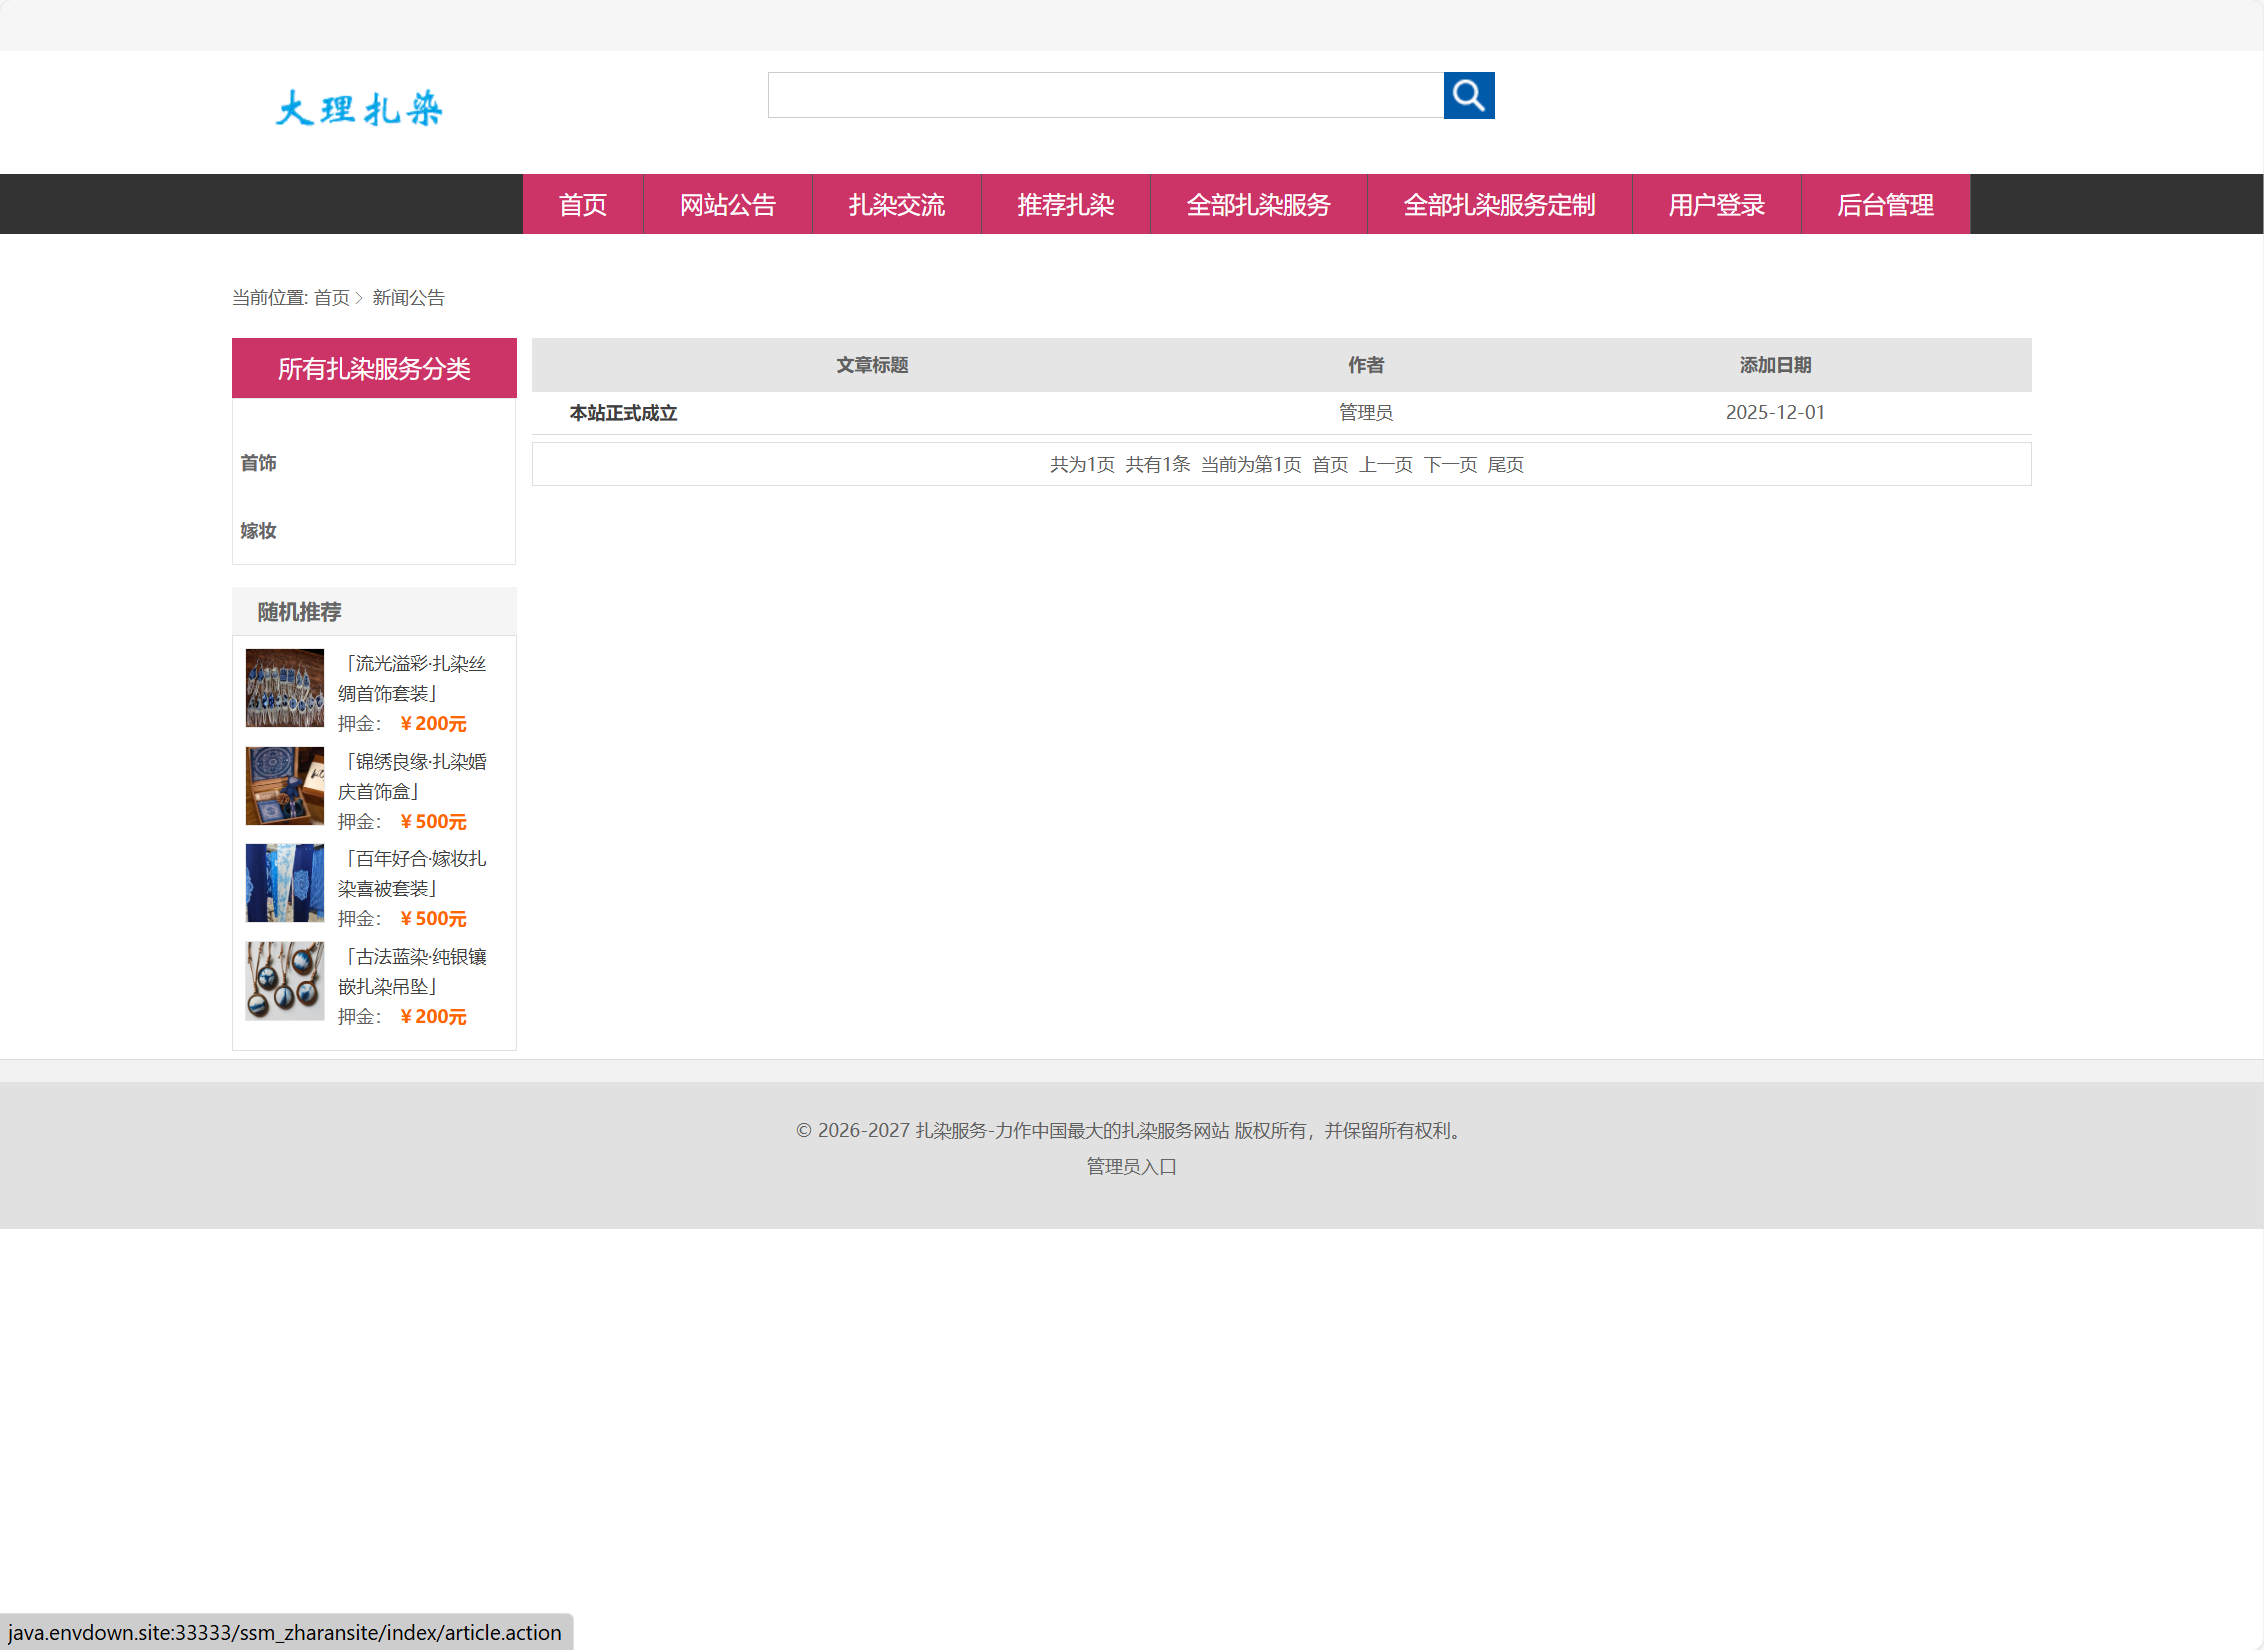Open the 百年好合 dowry bedding thumbnail
This screenshot has height=1650, width=2264.
pos(285,883)
